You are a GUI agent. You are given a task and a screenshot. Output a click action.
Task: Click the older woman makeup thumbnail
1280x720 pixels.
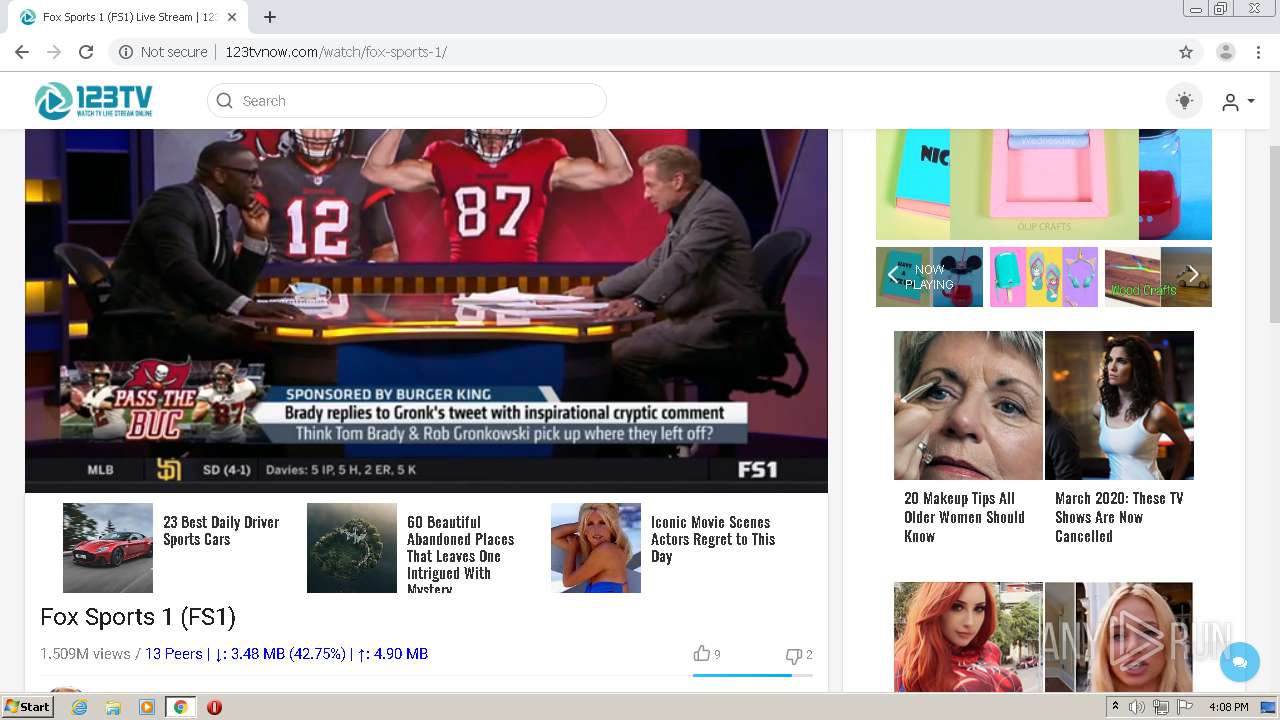(968, 405)
